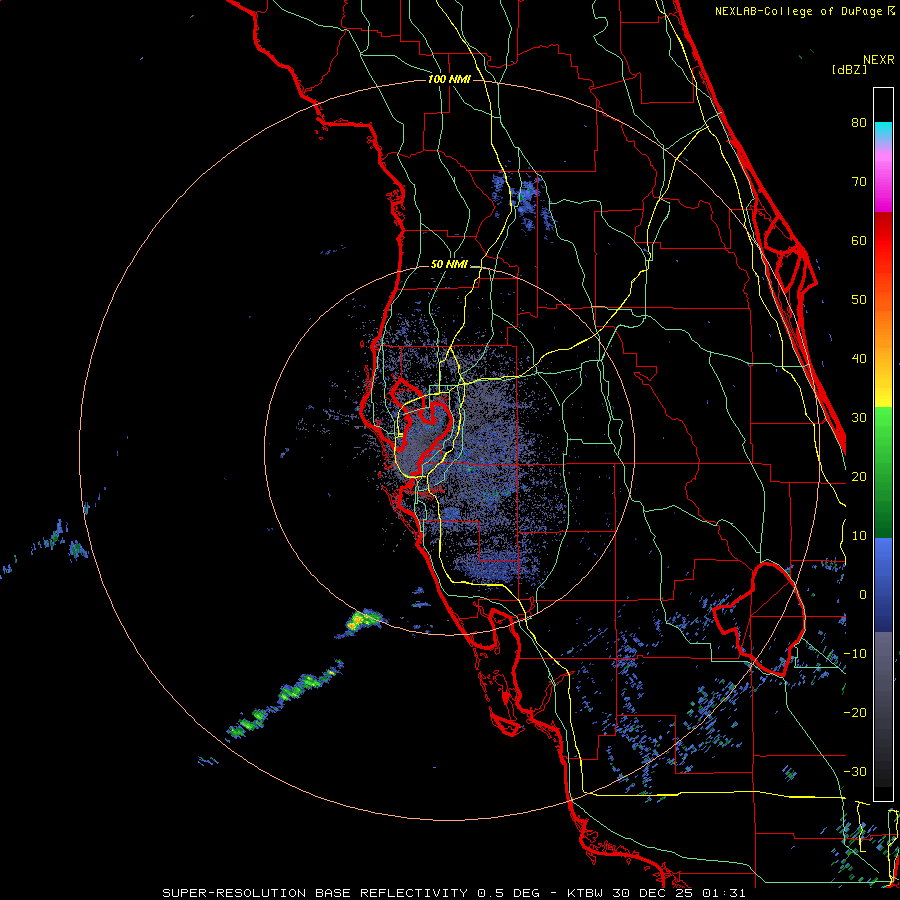Click the green rain band southwest over Gulf
Image resolution: width=900 pixels, height=900 pixels.
point(286,699)
